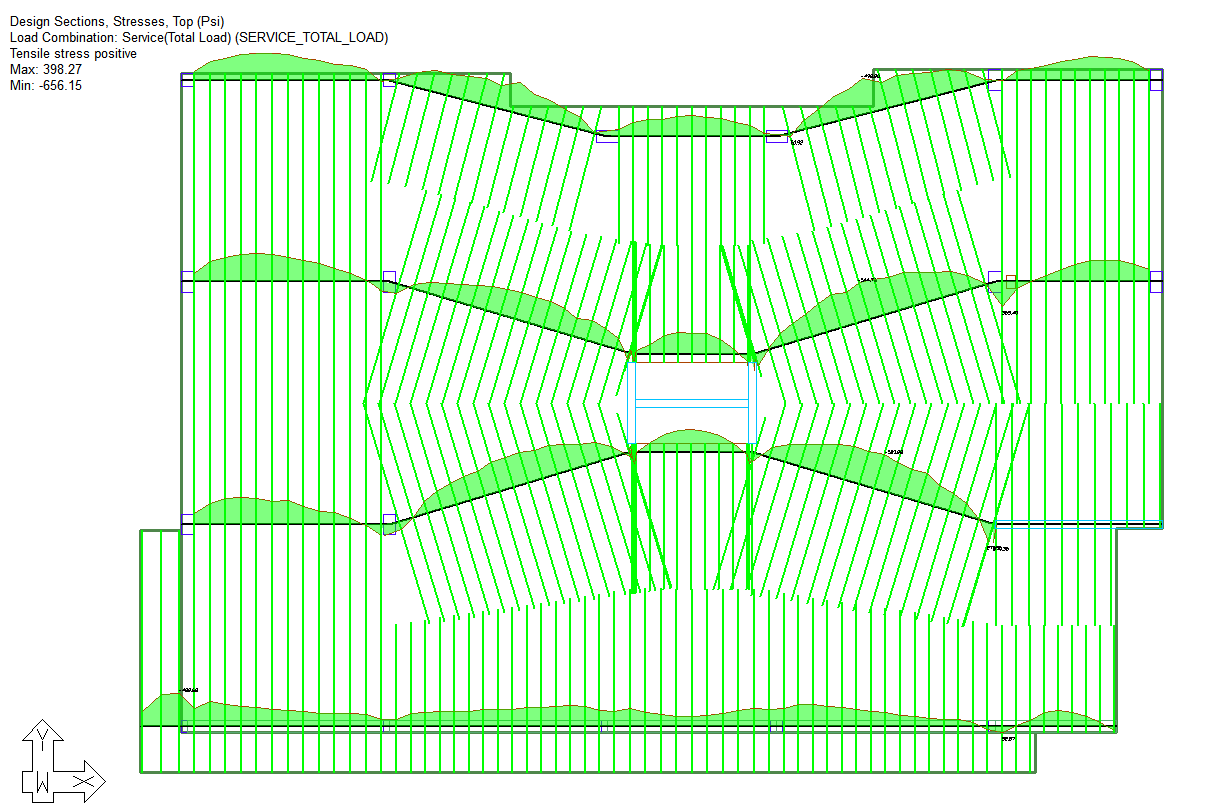1215x809 pixels.
Task: Click the stress hump below the central opening
Action: tap(692, 440)
